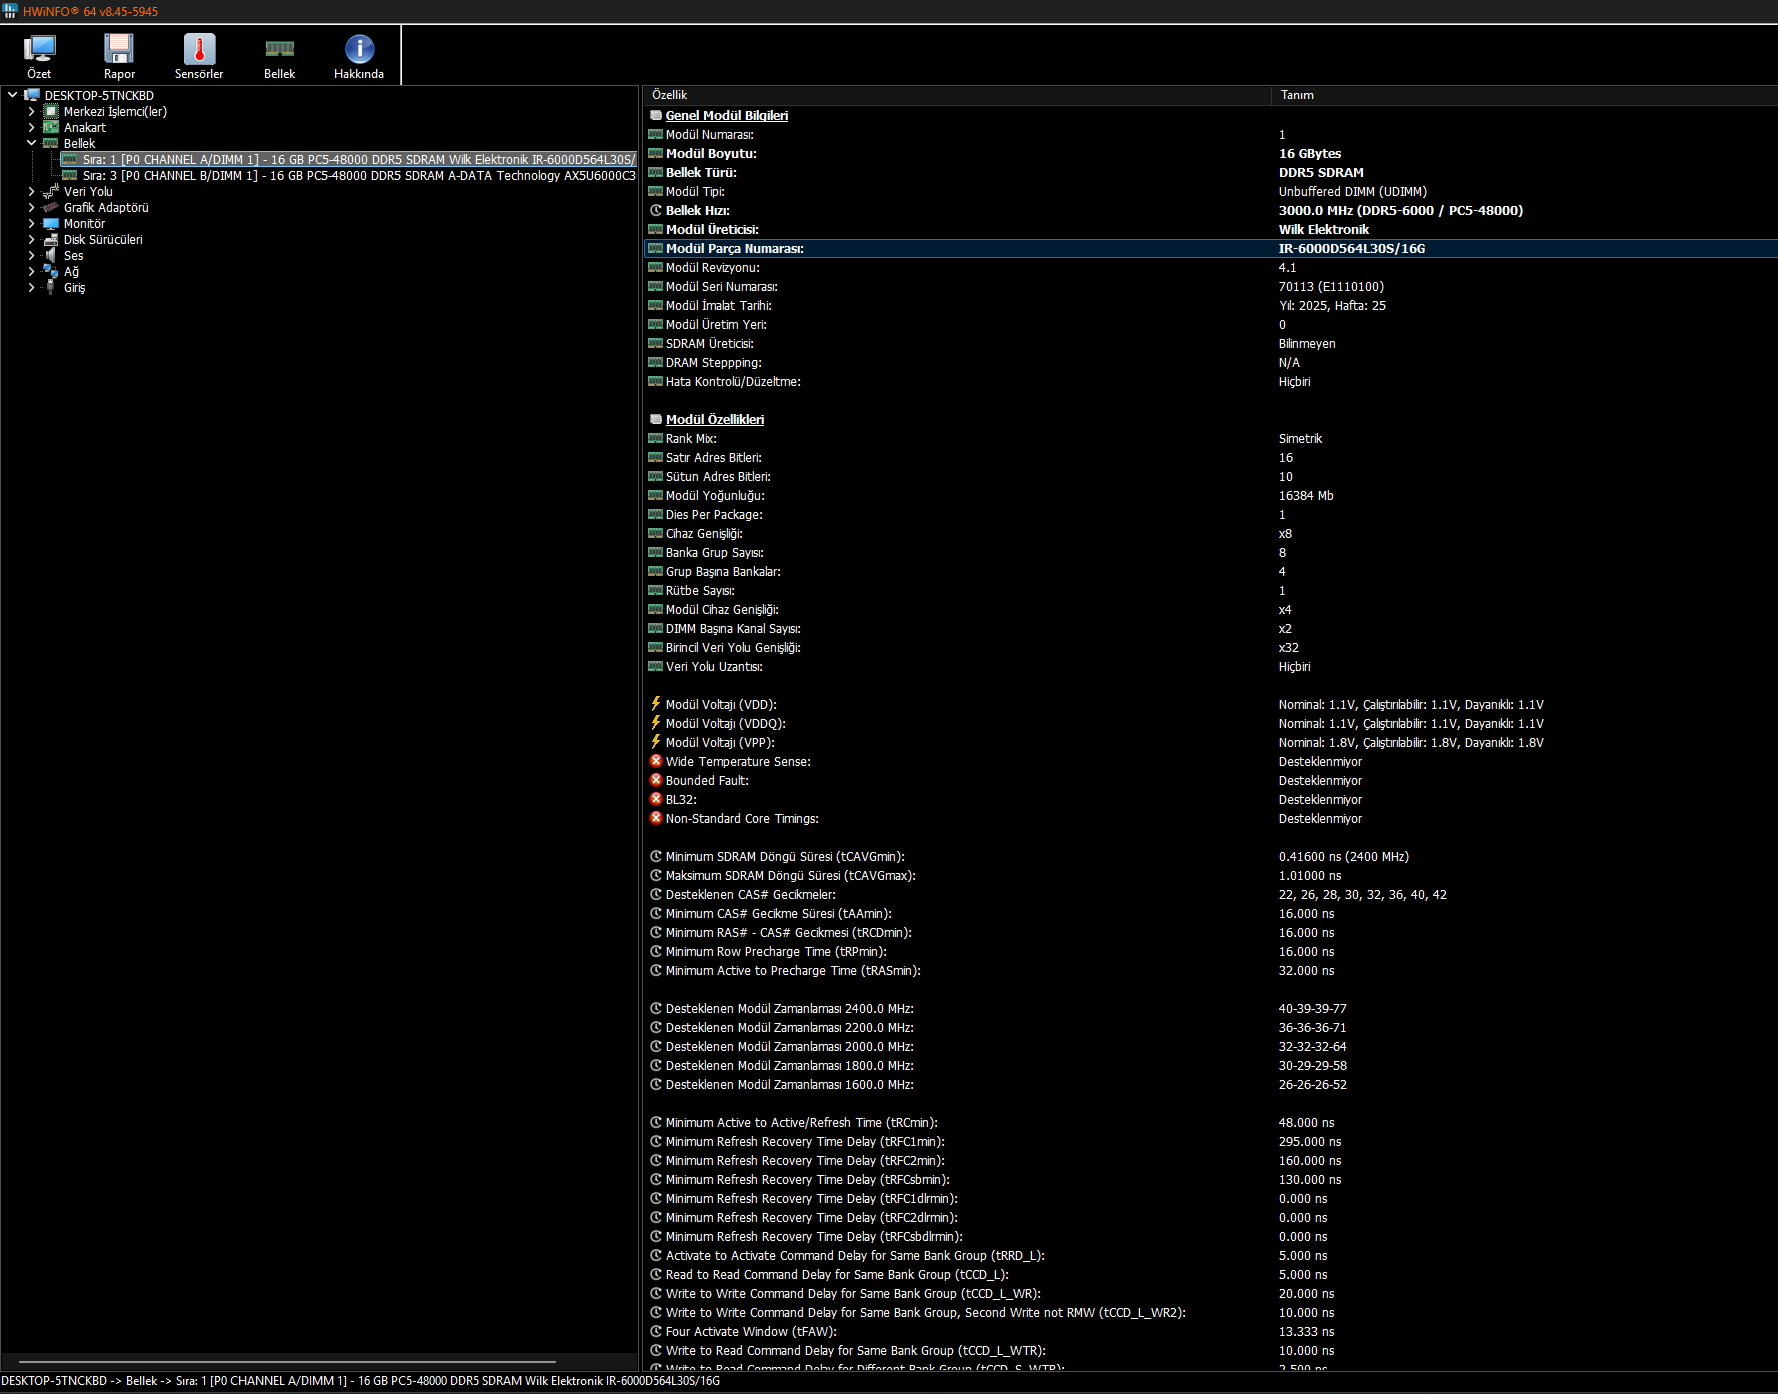Open the Sensörler thermometer icon
This screenshot has height=1394, width=1778.
point(199,49)
